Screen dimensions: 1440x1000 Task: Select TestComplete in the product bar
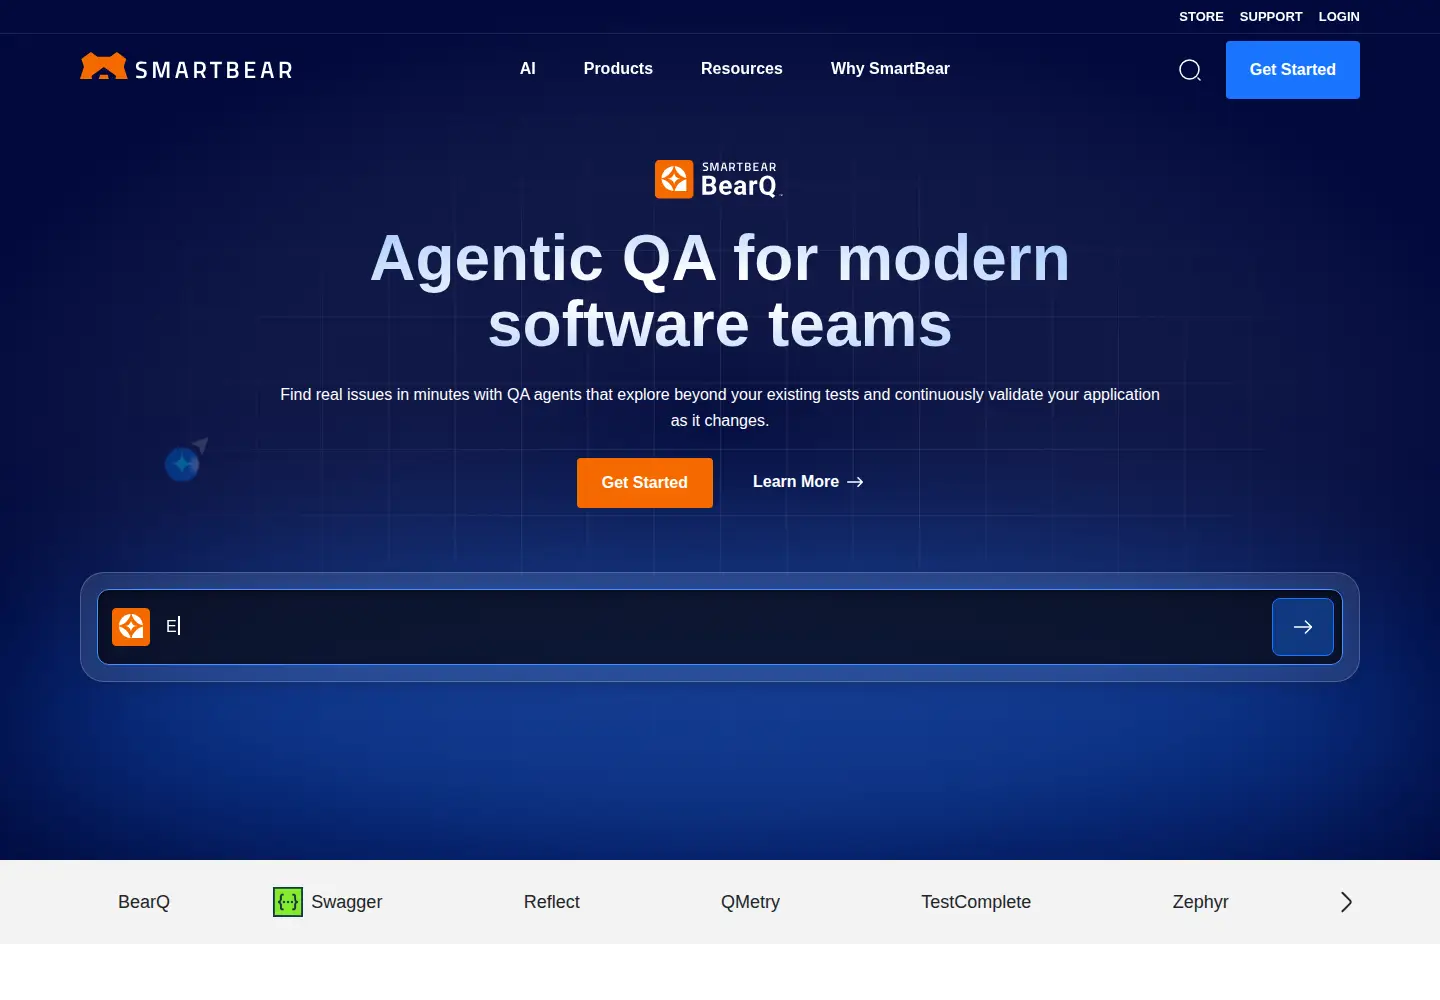976,902
